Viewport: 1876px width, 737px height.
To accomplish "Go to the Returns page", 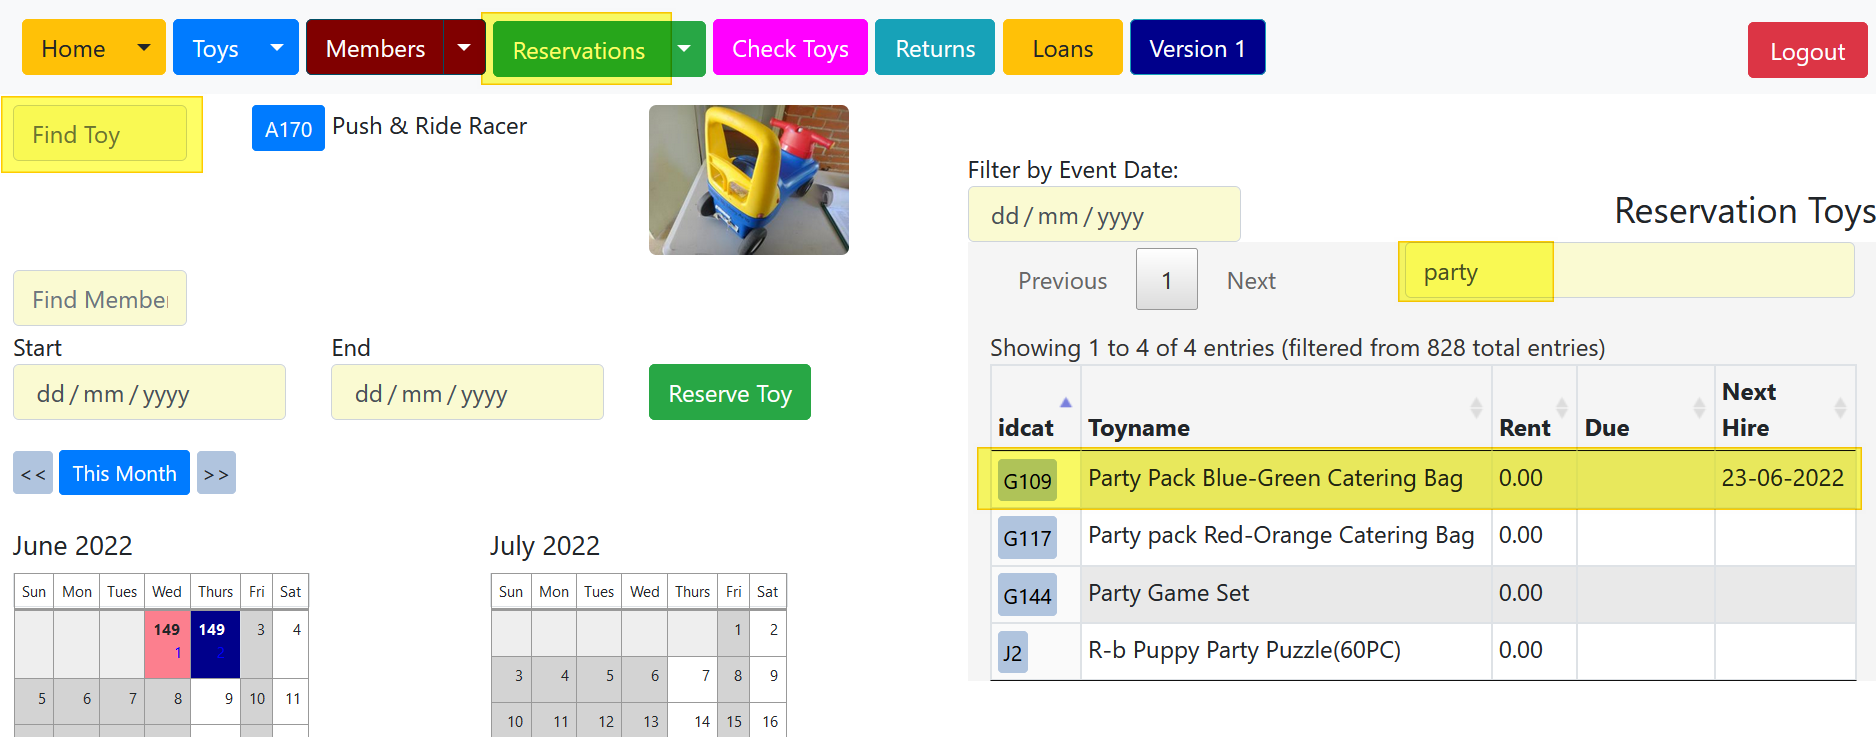I will [934, 48].
